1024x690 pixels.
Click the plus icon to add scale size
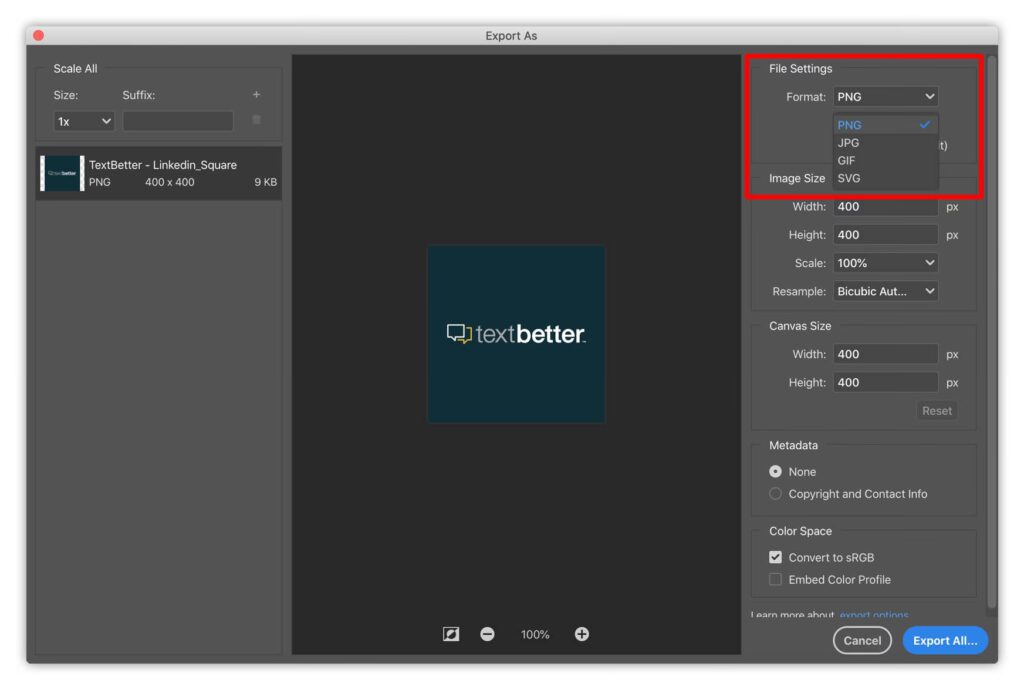256,95
